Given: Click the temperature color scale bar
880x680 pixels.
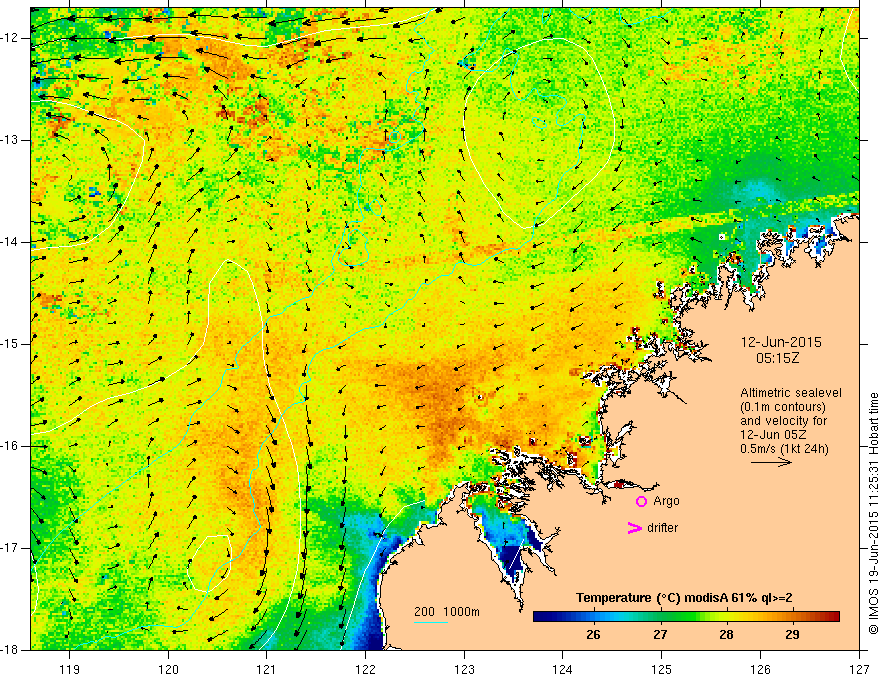Looking at the screenshot, I should coord(686,617).
